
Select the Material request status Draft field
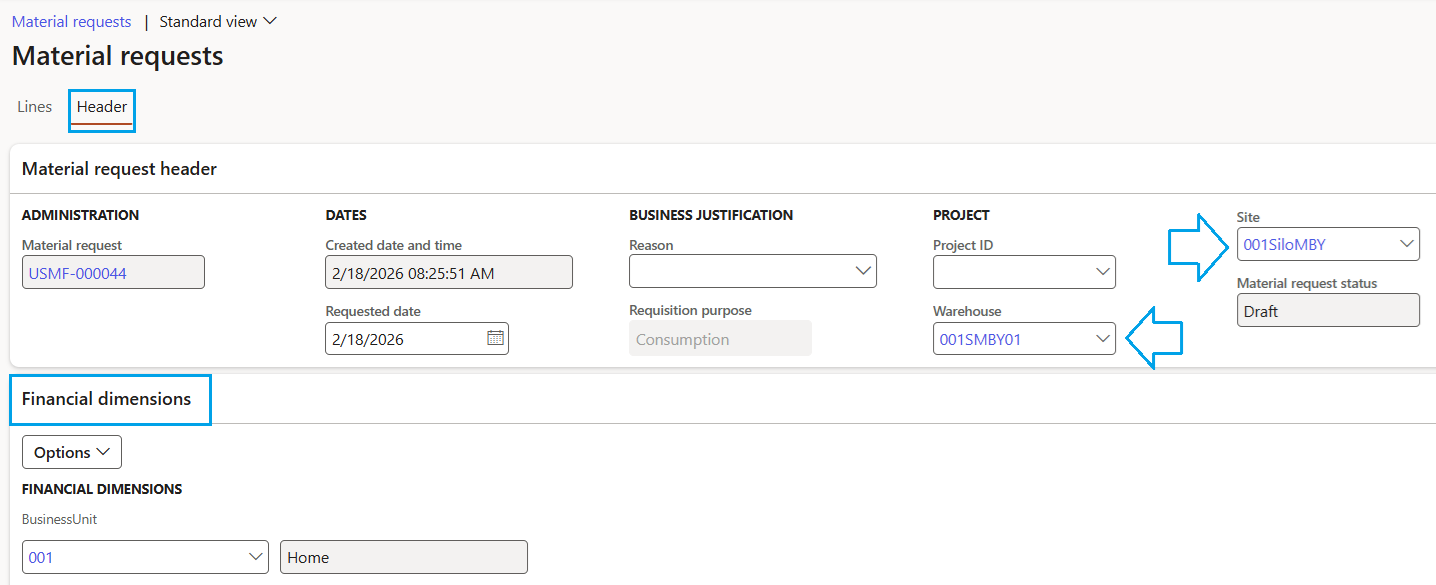[1327, 311]
